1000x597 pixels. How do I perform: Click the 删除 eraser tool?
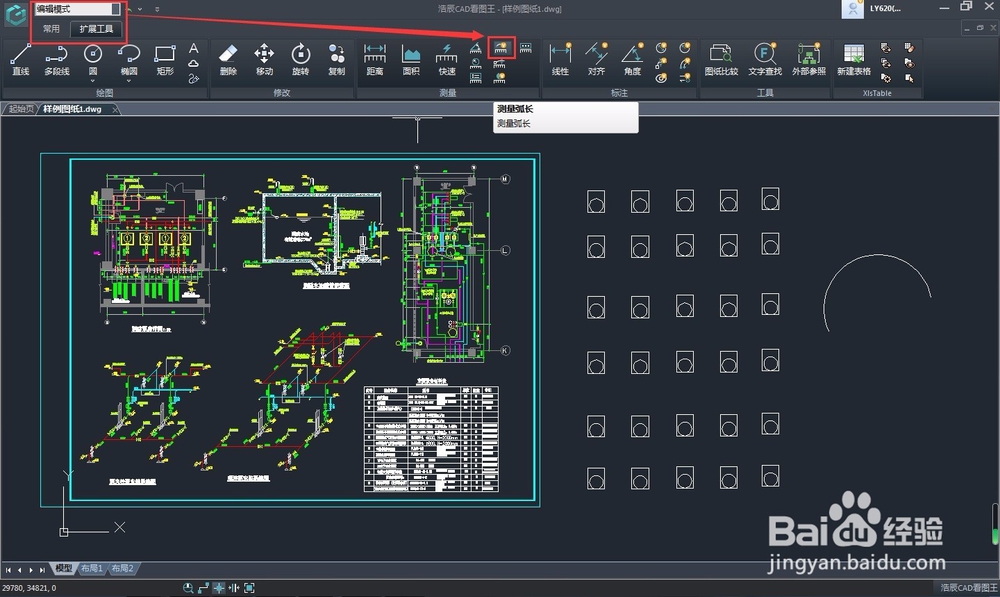228,60
